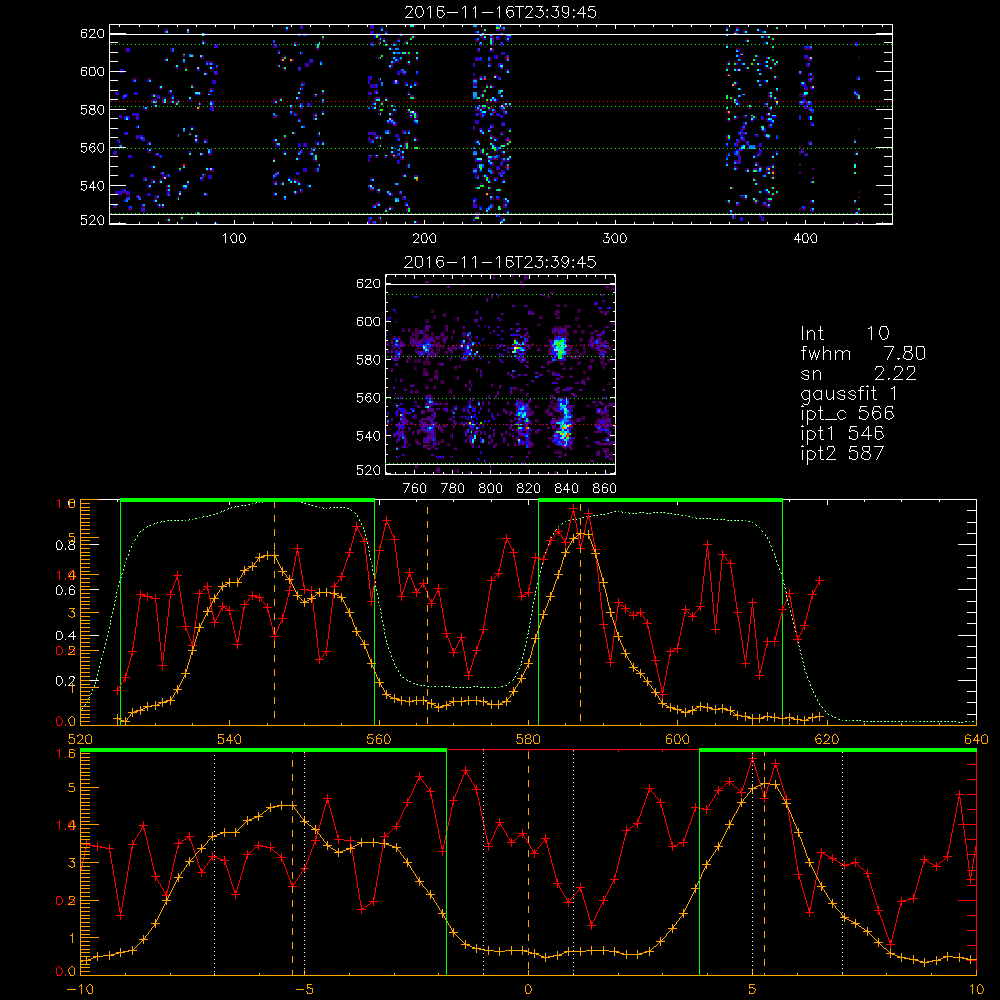Image resolution: width=1000 pixels, height=1000 pixels.
Task: Click y-axis label 600 of the wide image panel
Action: click(92, 71)
